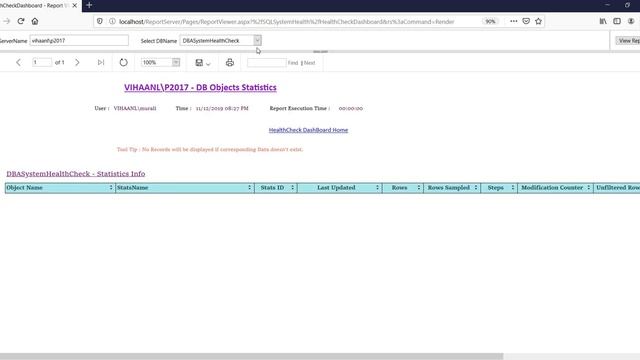Screen dimensions: 640x360
Task: Refresh the report
Action: (123, 62)
